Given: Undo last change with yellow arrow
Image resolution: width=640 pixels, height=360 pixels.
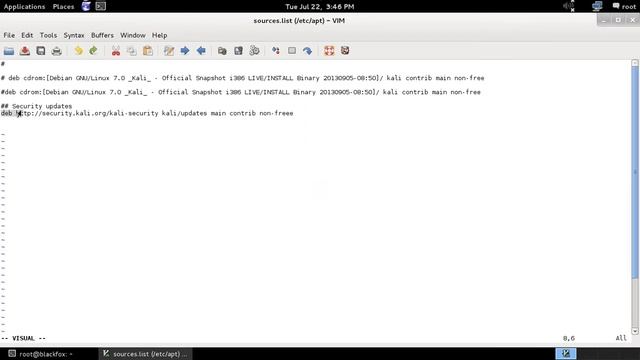Looking at the screenshot, I should pyautogui.click(x=78, y=51).
